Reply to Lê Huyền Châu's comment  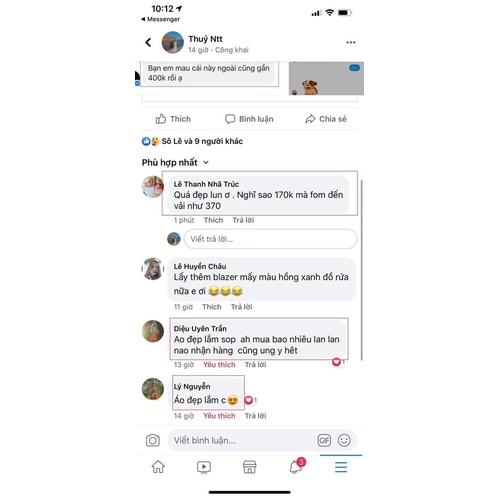tap(242, 307)
